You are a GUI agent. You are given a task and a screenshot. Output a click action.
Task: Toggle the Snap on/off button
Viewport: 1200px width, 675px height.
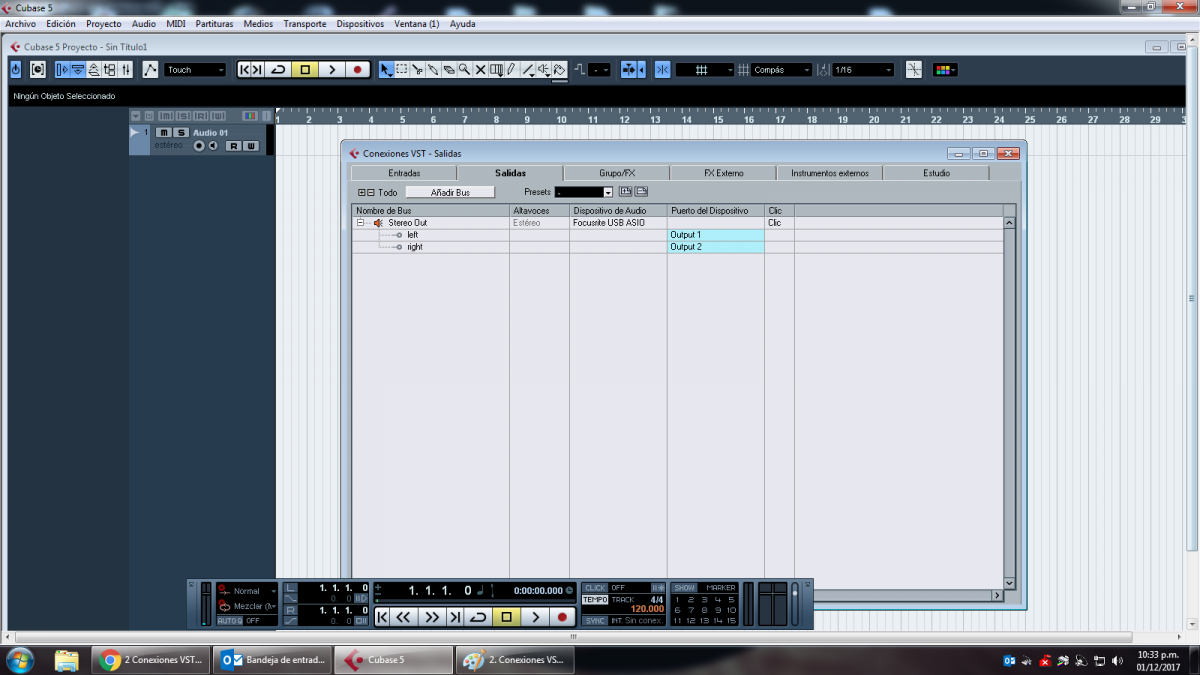point(662,69)
